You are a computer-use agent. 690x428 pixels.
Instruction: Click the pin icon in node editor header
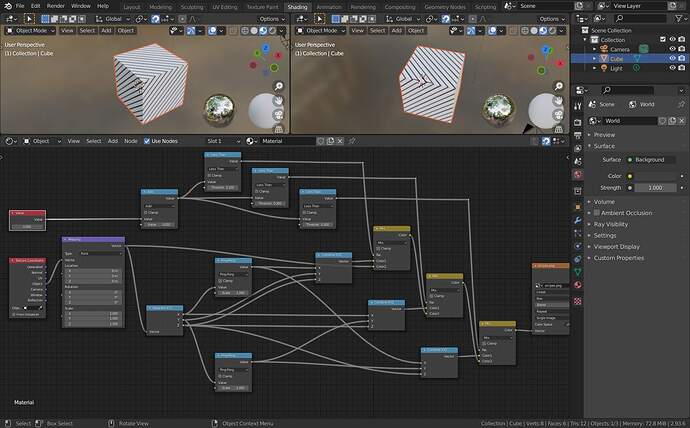[352, 141]
